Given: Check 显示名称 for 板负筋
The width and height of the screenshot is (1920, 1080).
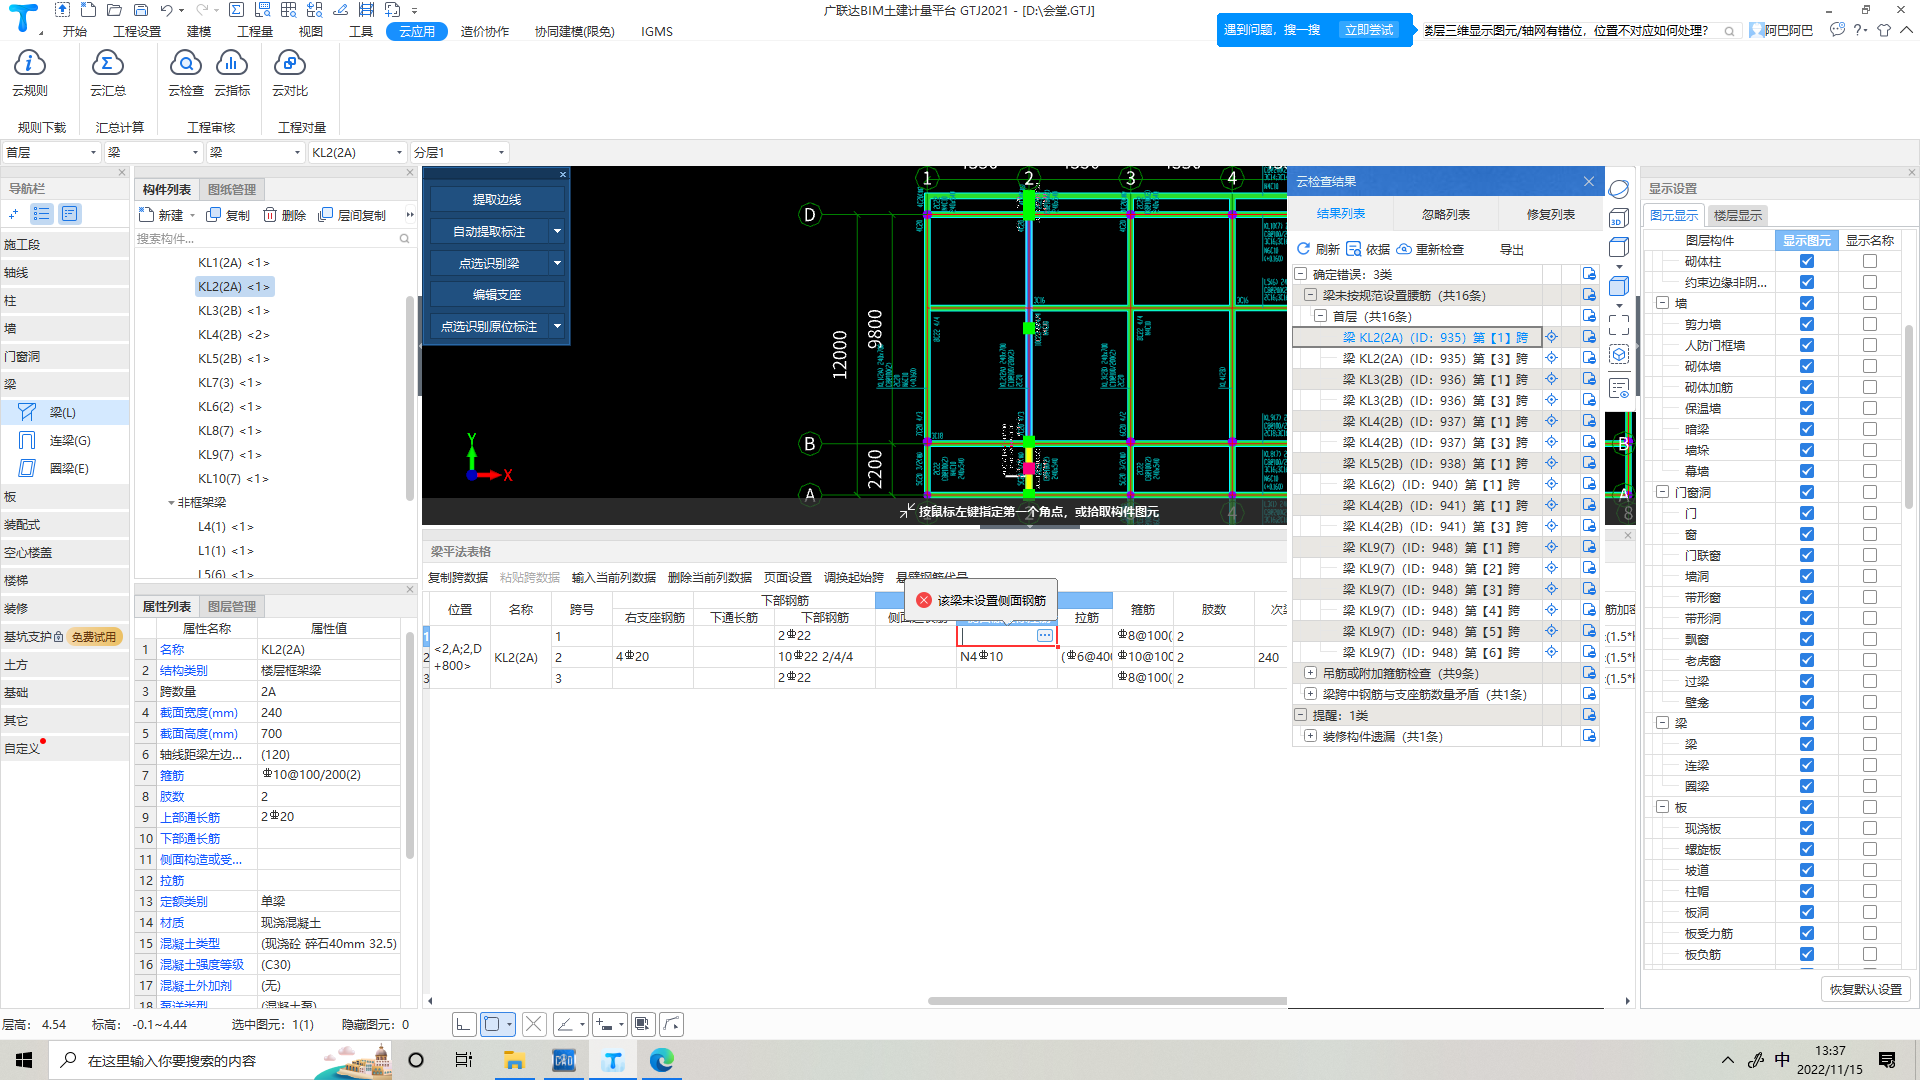Looking at the screenshot, I should coord(1869,954).
